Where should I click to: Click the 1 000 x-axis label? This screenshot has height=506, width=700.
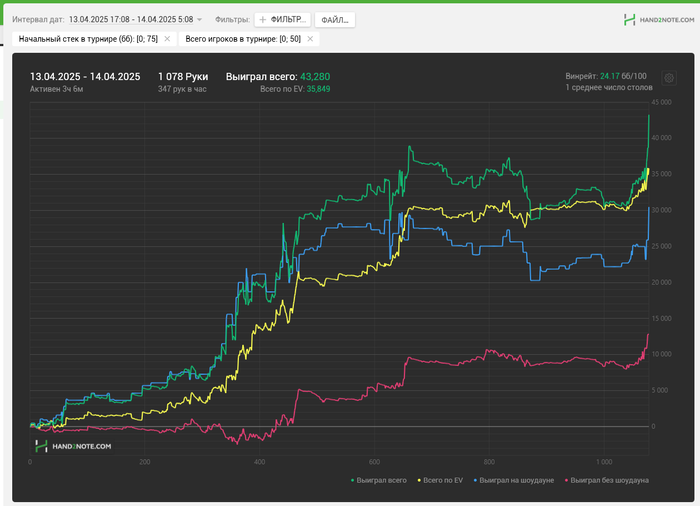pos(604,462)
